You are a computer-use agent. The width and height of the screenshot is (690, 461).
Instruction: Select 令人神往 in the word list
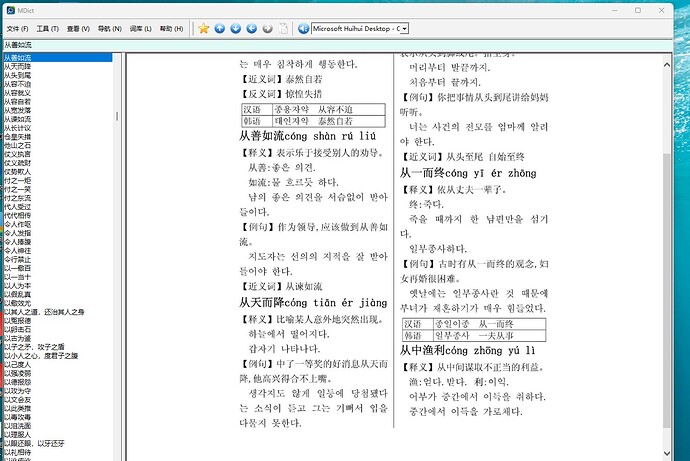coord(18,251)
